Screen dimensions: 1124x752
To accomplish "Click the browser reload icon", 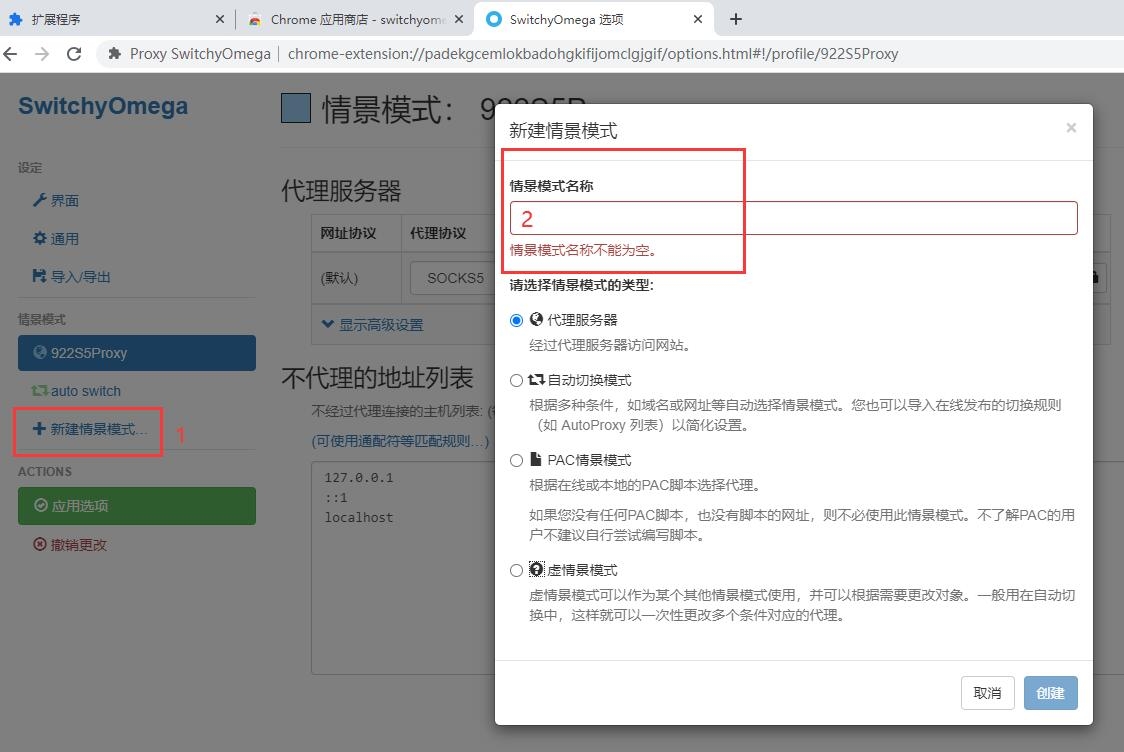I will click(x=74, y=54).
